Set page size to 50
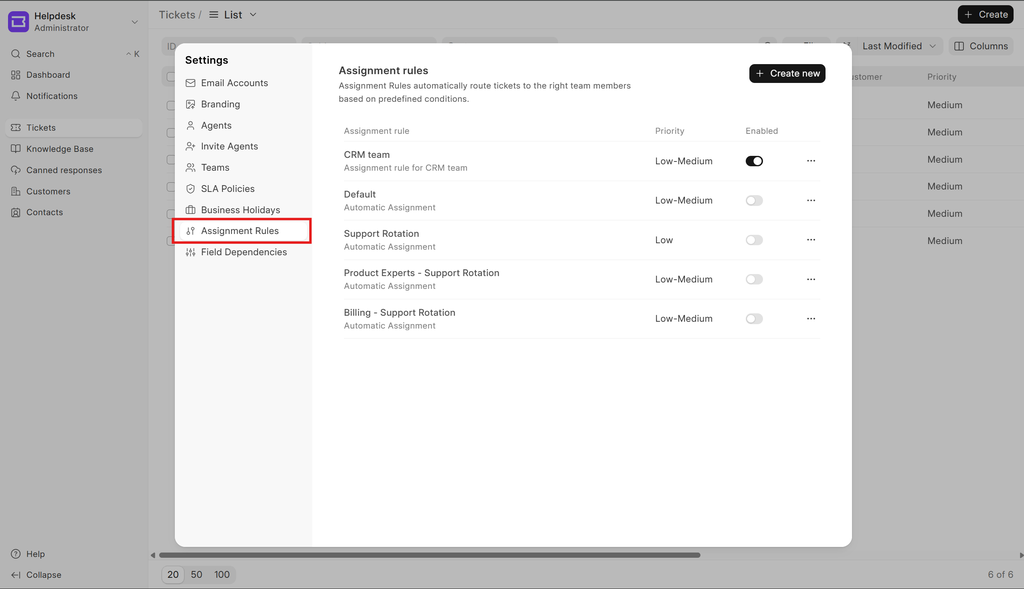 (197, 575)
